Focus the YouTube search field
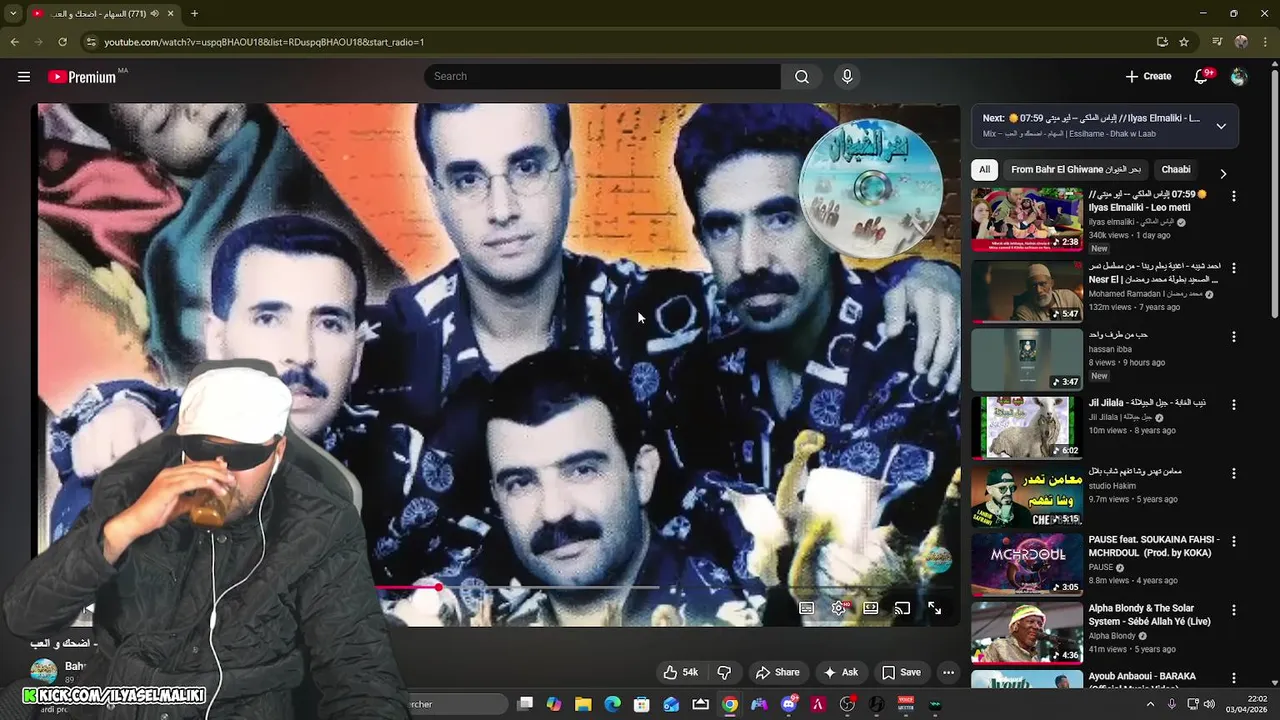 pyautogui.click(x=602, y=76)
